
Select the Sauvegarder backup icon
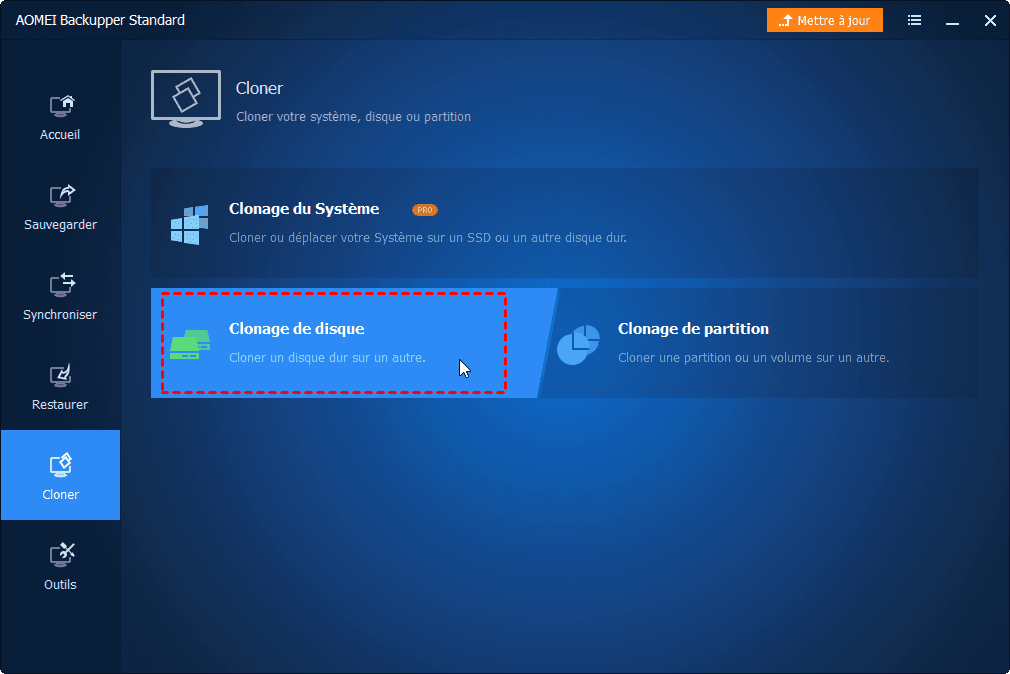tap(61, 196)
